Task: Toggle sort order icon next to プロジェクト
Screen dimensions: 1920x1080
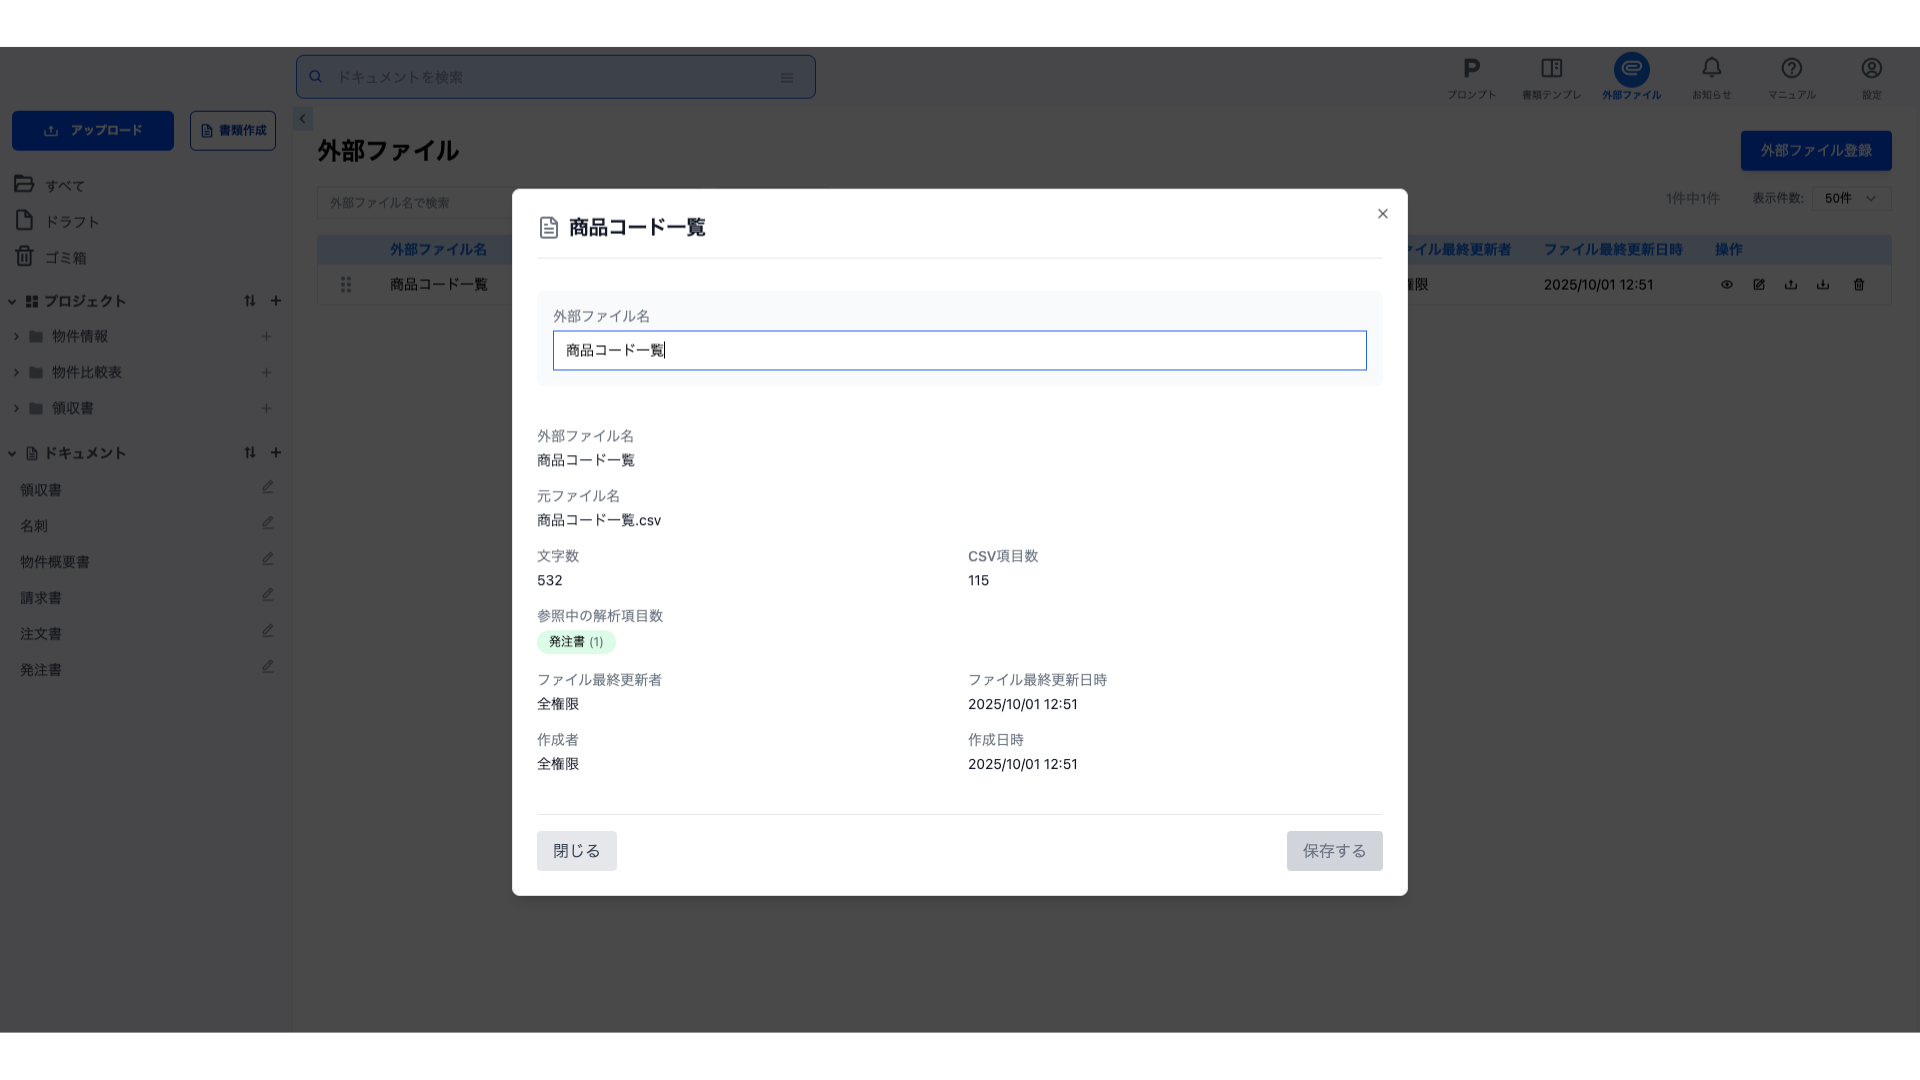Action: (x=250, y=301)
